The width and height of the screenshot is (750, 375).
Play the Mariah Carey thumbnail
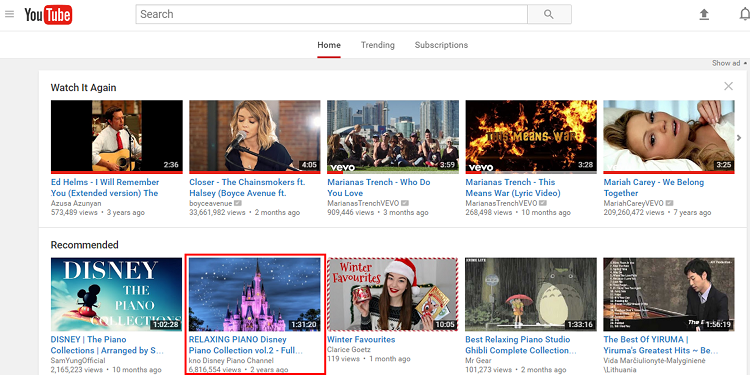point(669,136)
